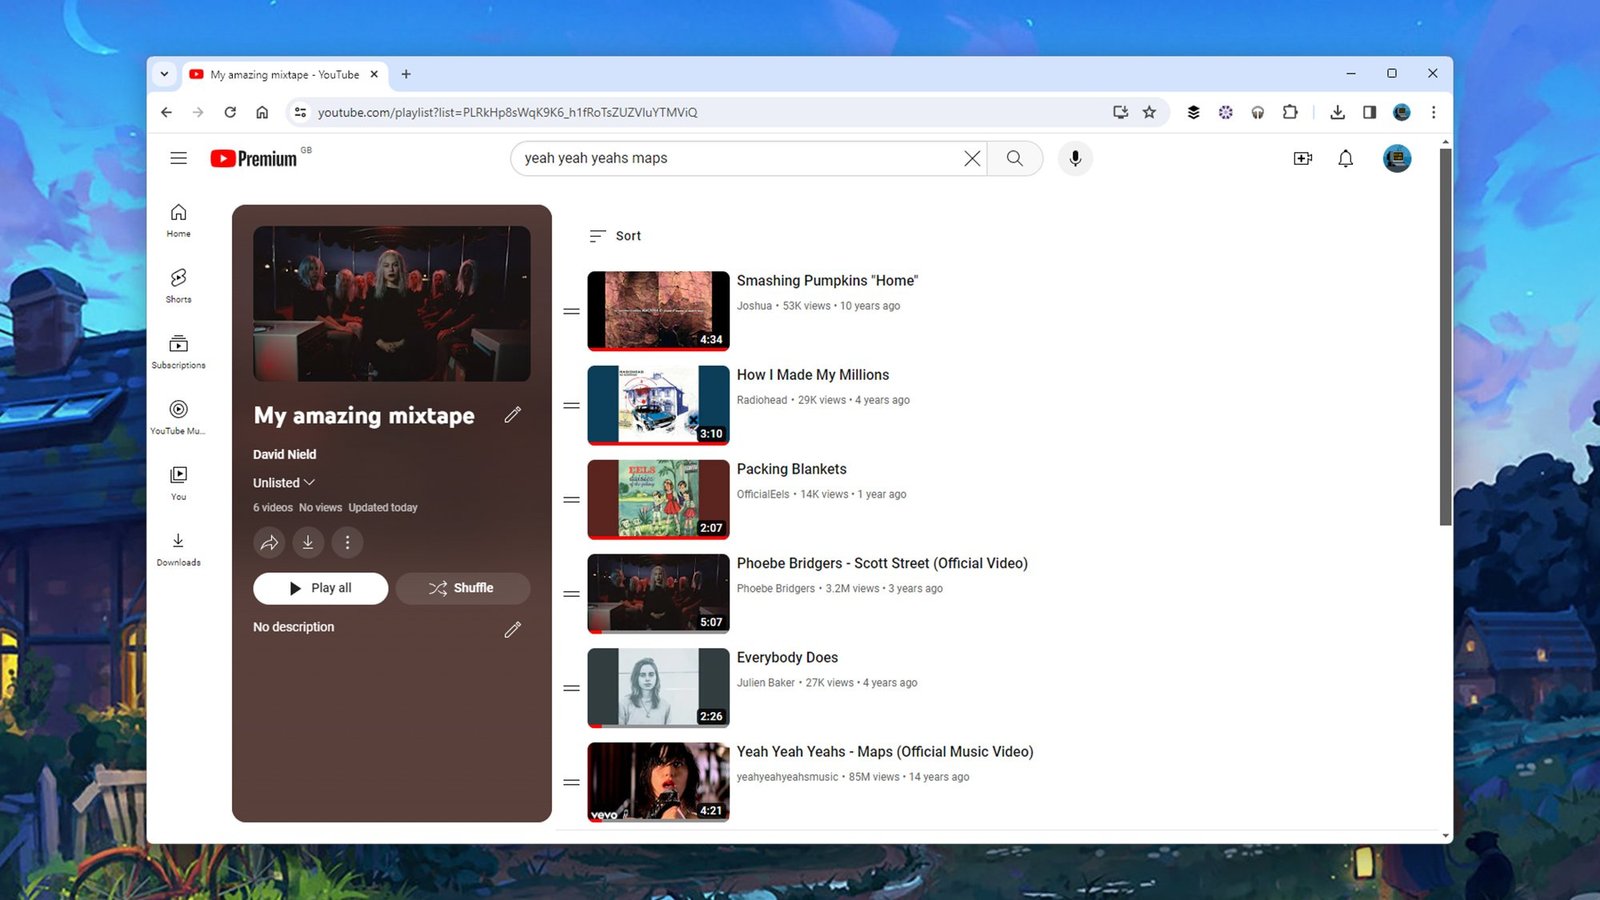The image size is (1600, 900).
Task: Download the playlist with the download icon
Action: click(308, 542)
